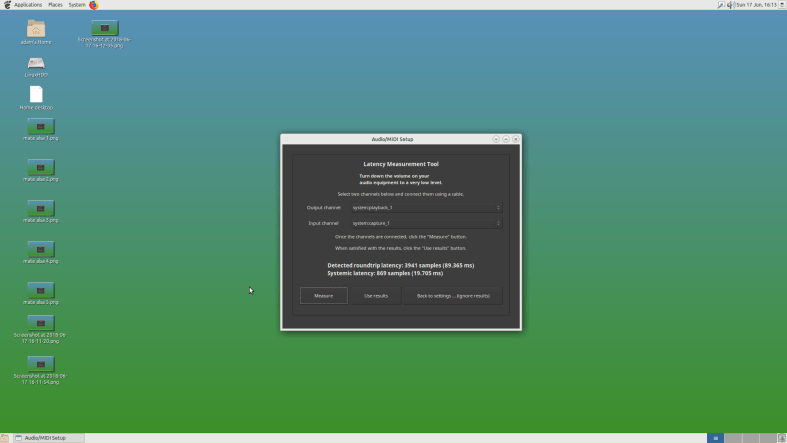This screenshot has height=443, width=787.
Task: Select the Home desktop file icon
Action: click(x=36, y=95)
